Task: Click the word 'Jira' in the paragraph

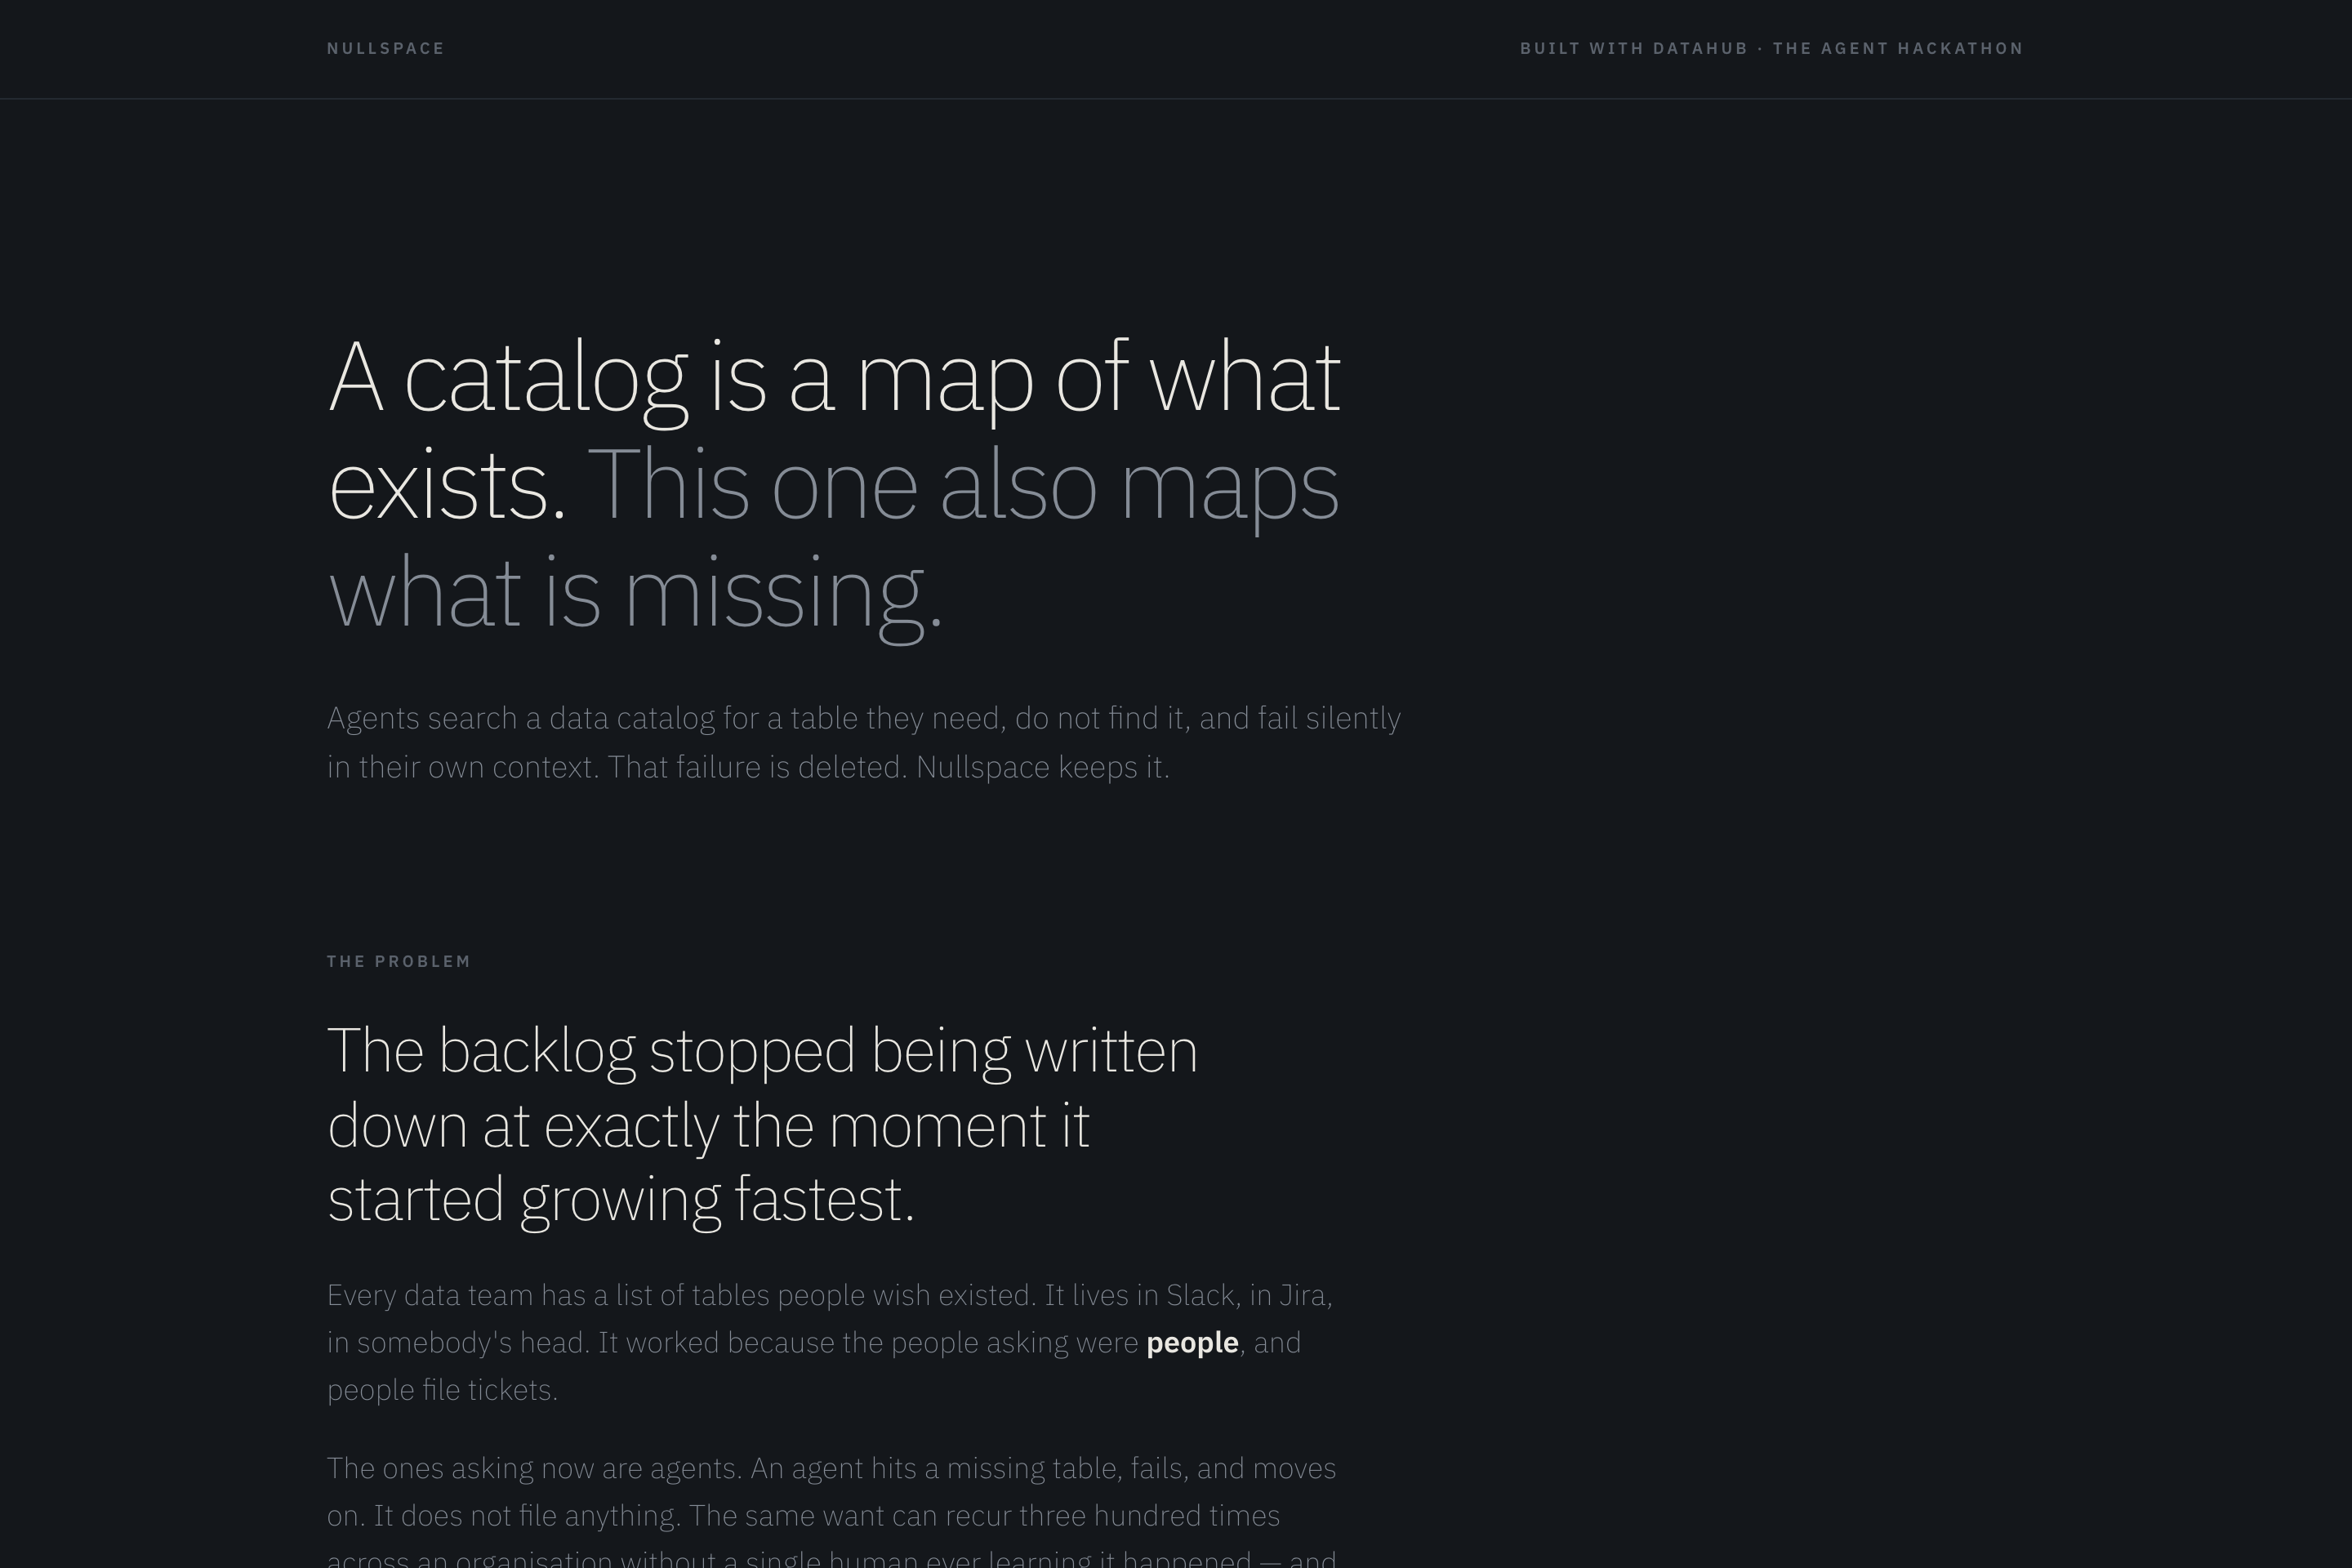Action: (1301, 1295)
